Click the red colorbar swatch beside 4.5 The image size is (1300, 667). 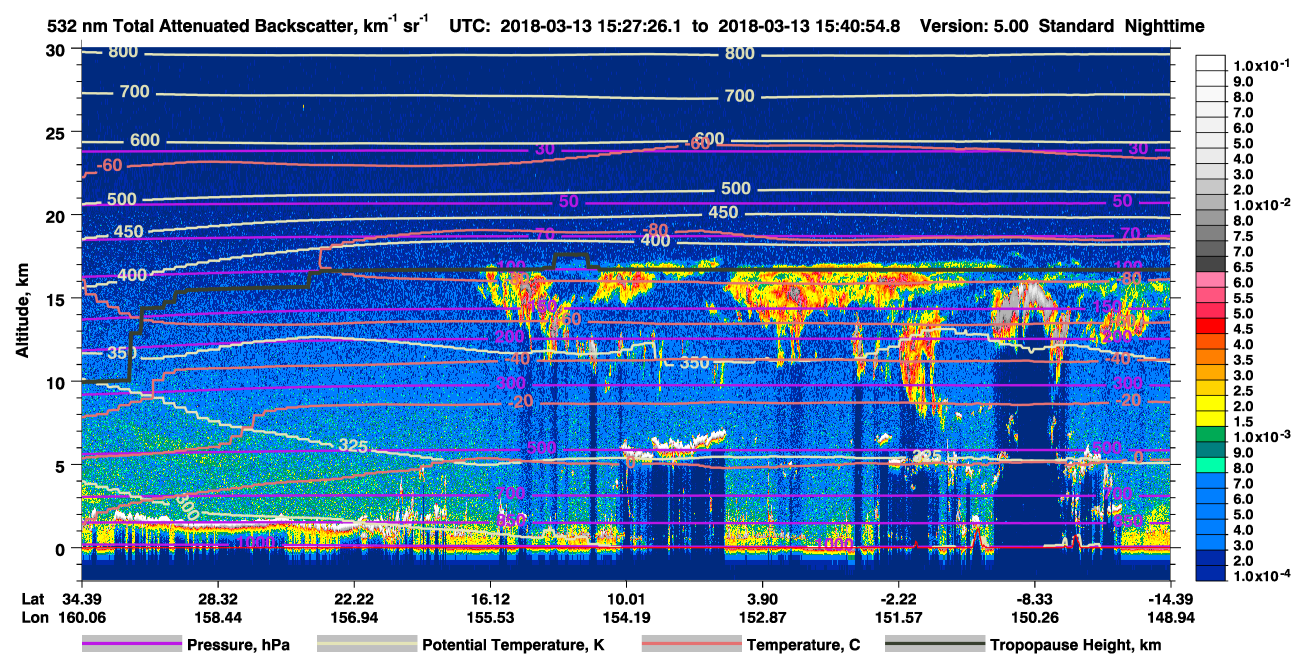click(1210, 326)
